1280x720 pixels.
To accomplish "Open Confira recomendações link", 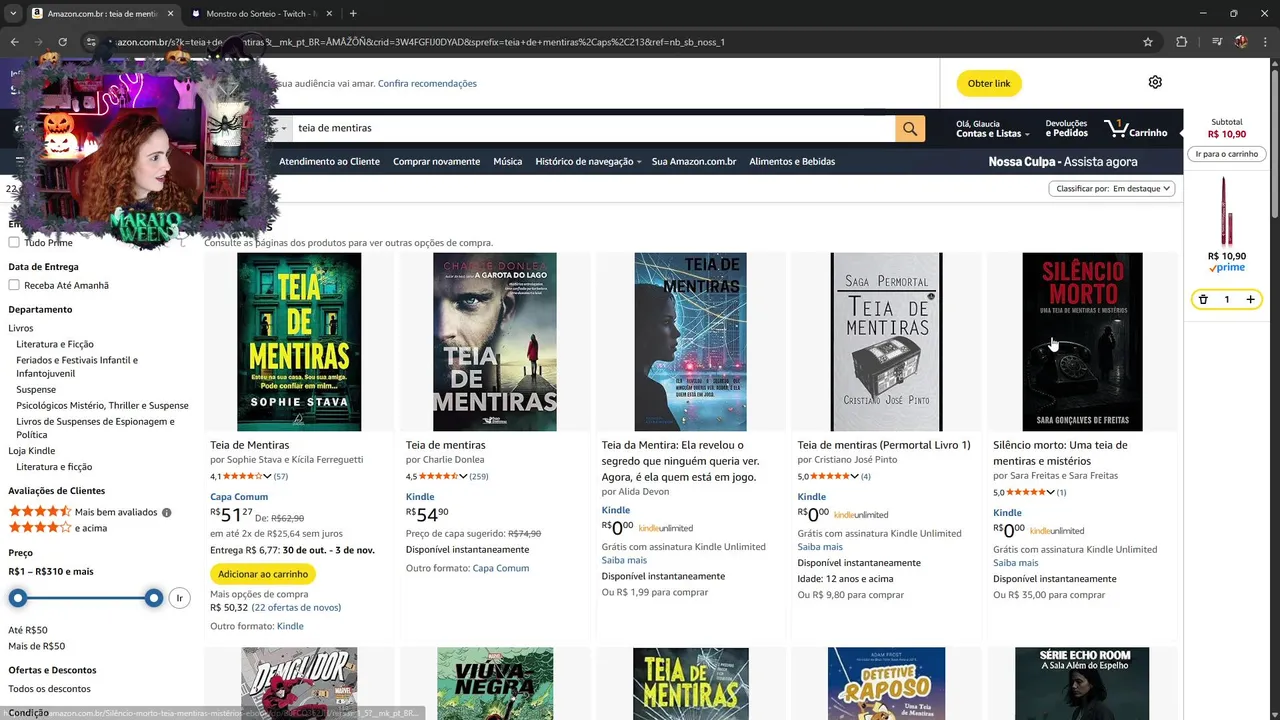I will tap(427, 83).
